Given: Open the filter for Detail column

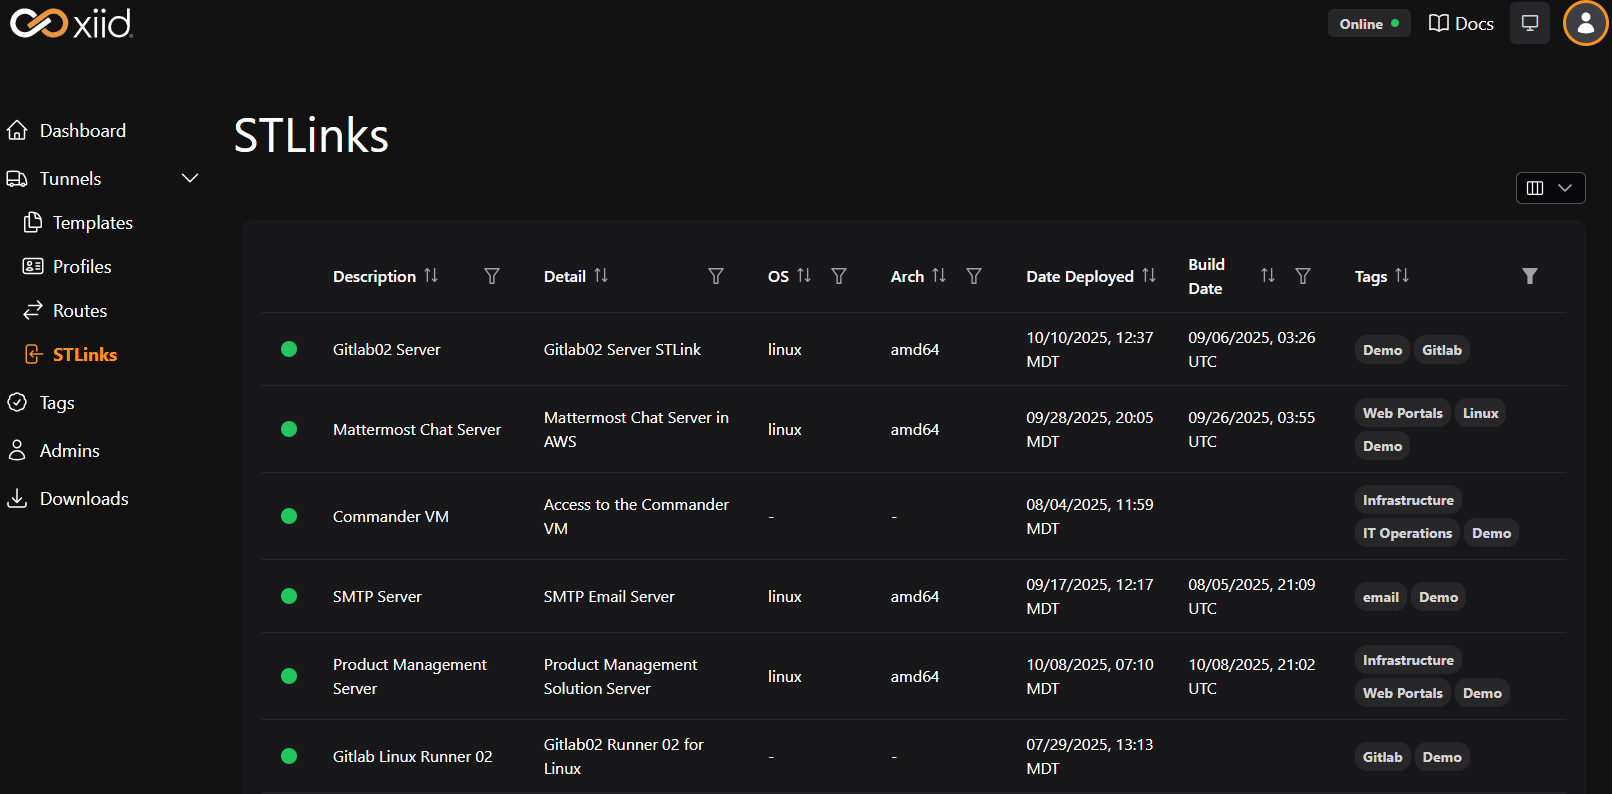Looking at the screenshot, I should click(715, 276).
